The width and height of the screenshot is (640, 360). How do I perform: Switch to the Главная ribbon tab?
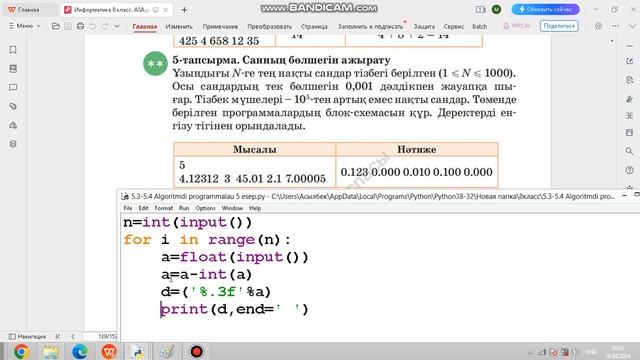point(144,26)
